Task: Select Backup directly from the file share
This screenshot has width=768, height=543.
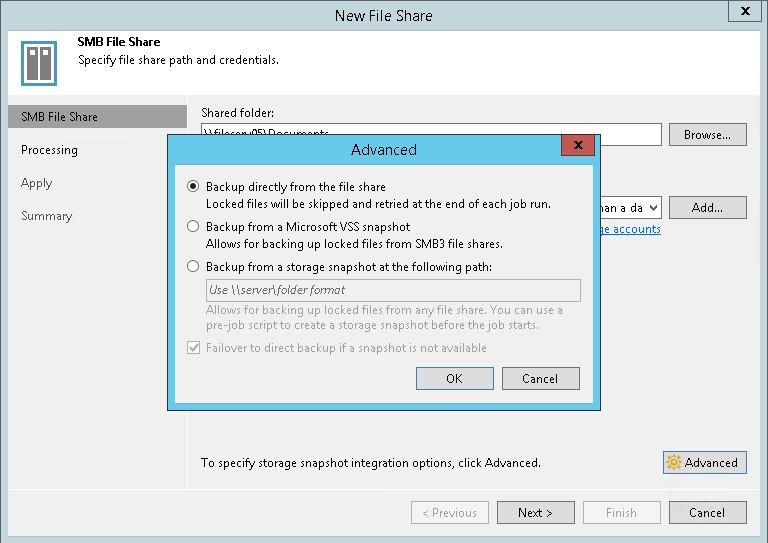Action: [x=193, y=187]
